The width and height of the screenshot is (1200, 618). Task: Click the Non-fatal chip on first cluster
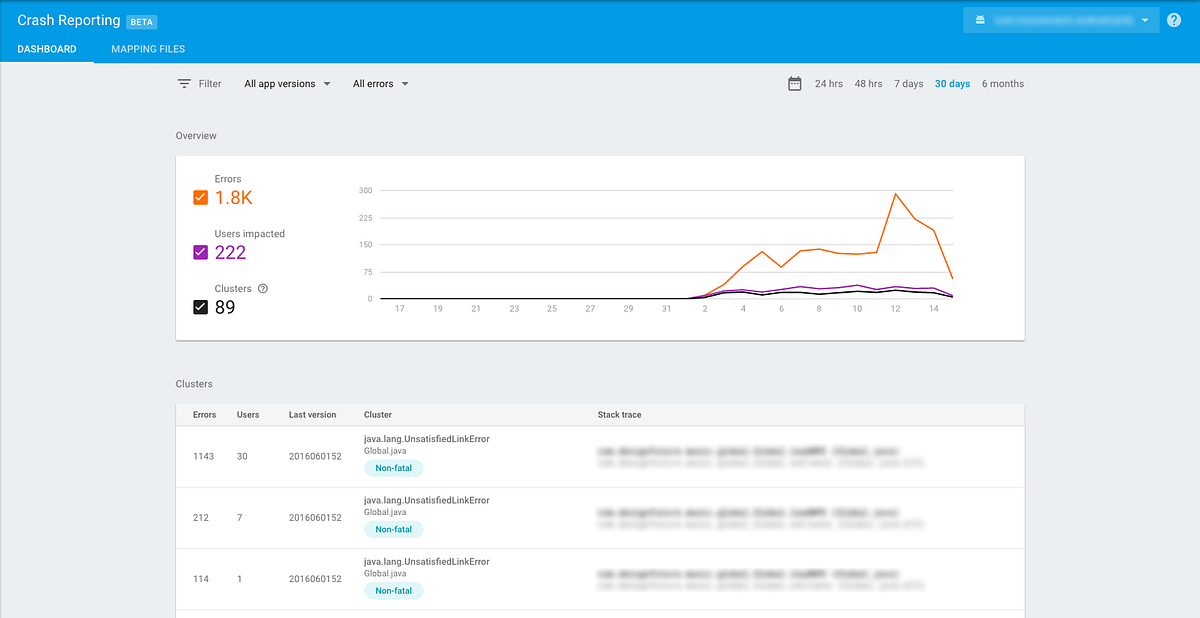pos(393,467)
